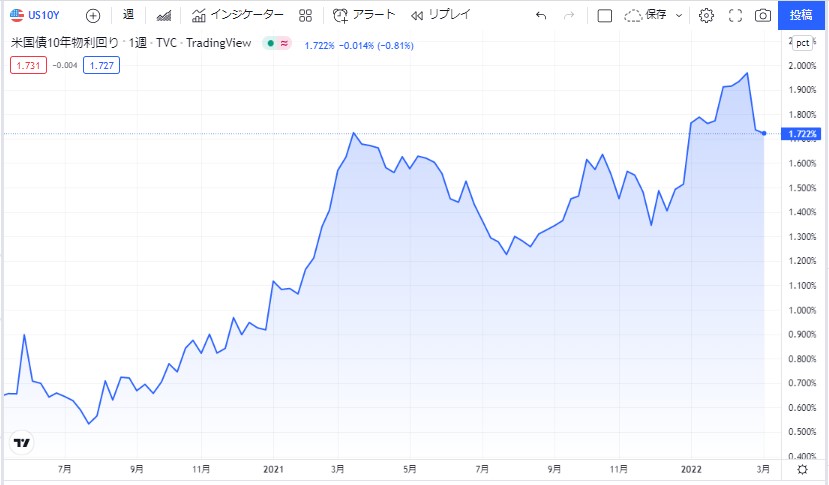Open the US10Y symbol search
This screenshot has width=829, height=485.
(36, 15)
